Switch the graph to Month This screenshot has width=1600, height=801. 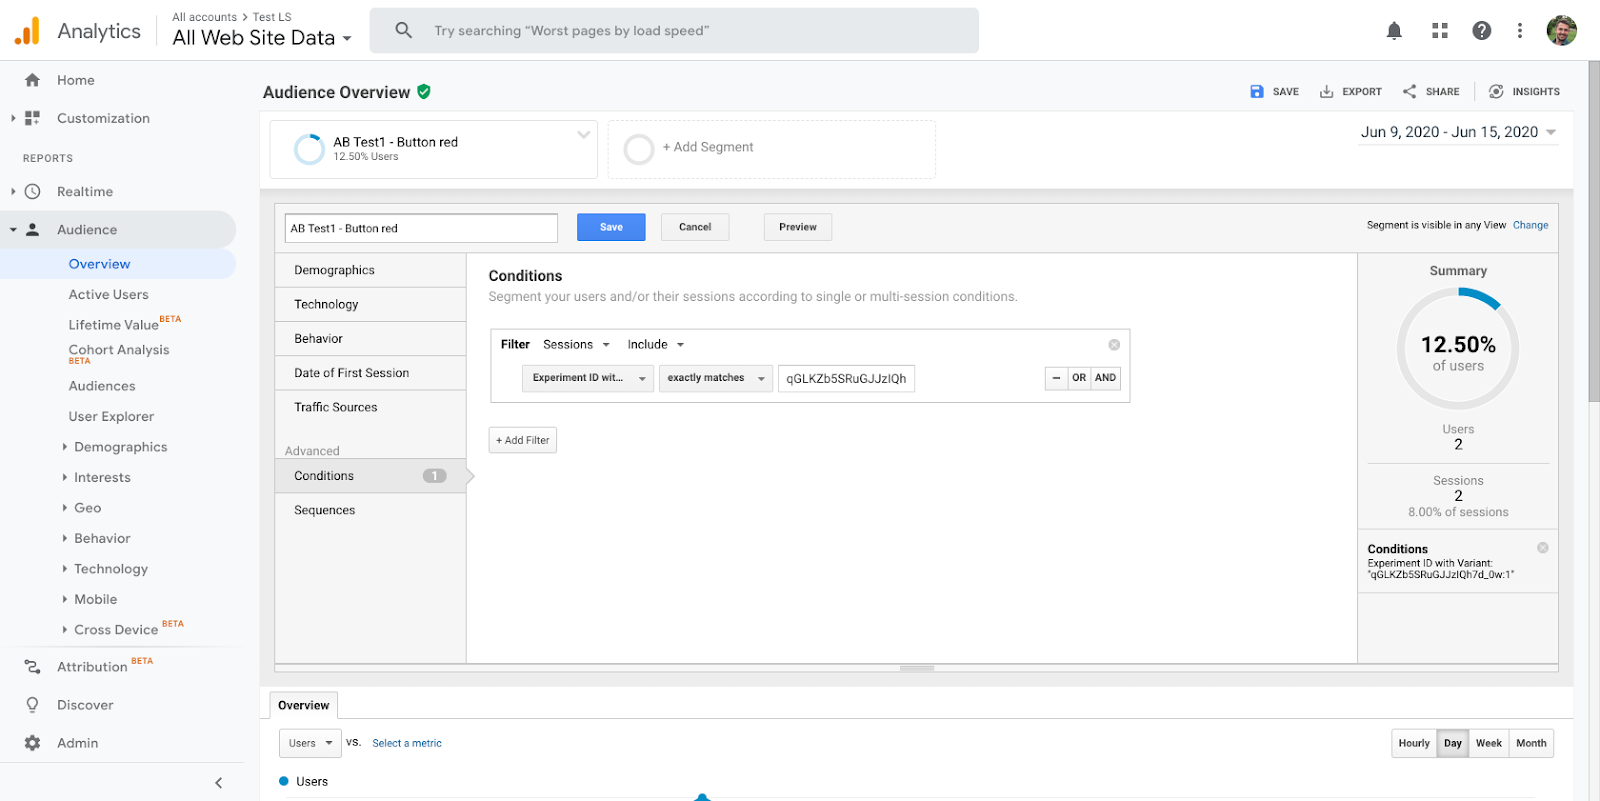pyautogui.click(x=1531, y=743)
